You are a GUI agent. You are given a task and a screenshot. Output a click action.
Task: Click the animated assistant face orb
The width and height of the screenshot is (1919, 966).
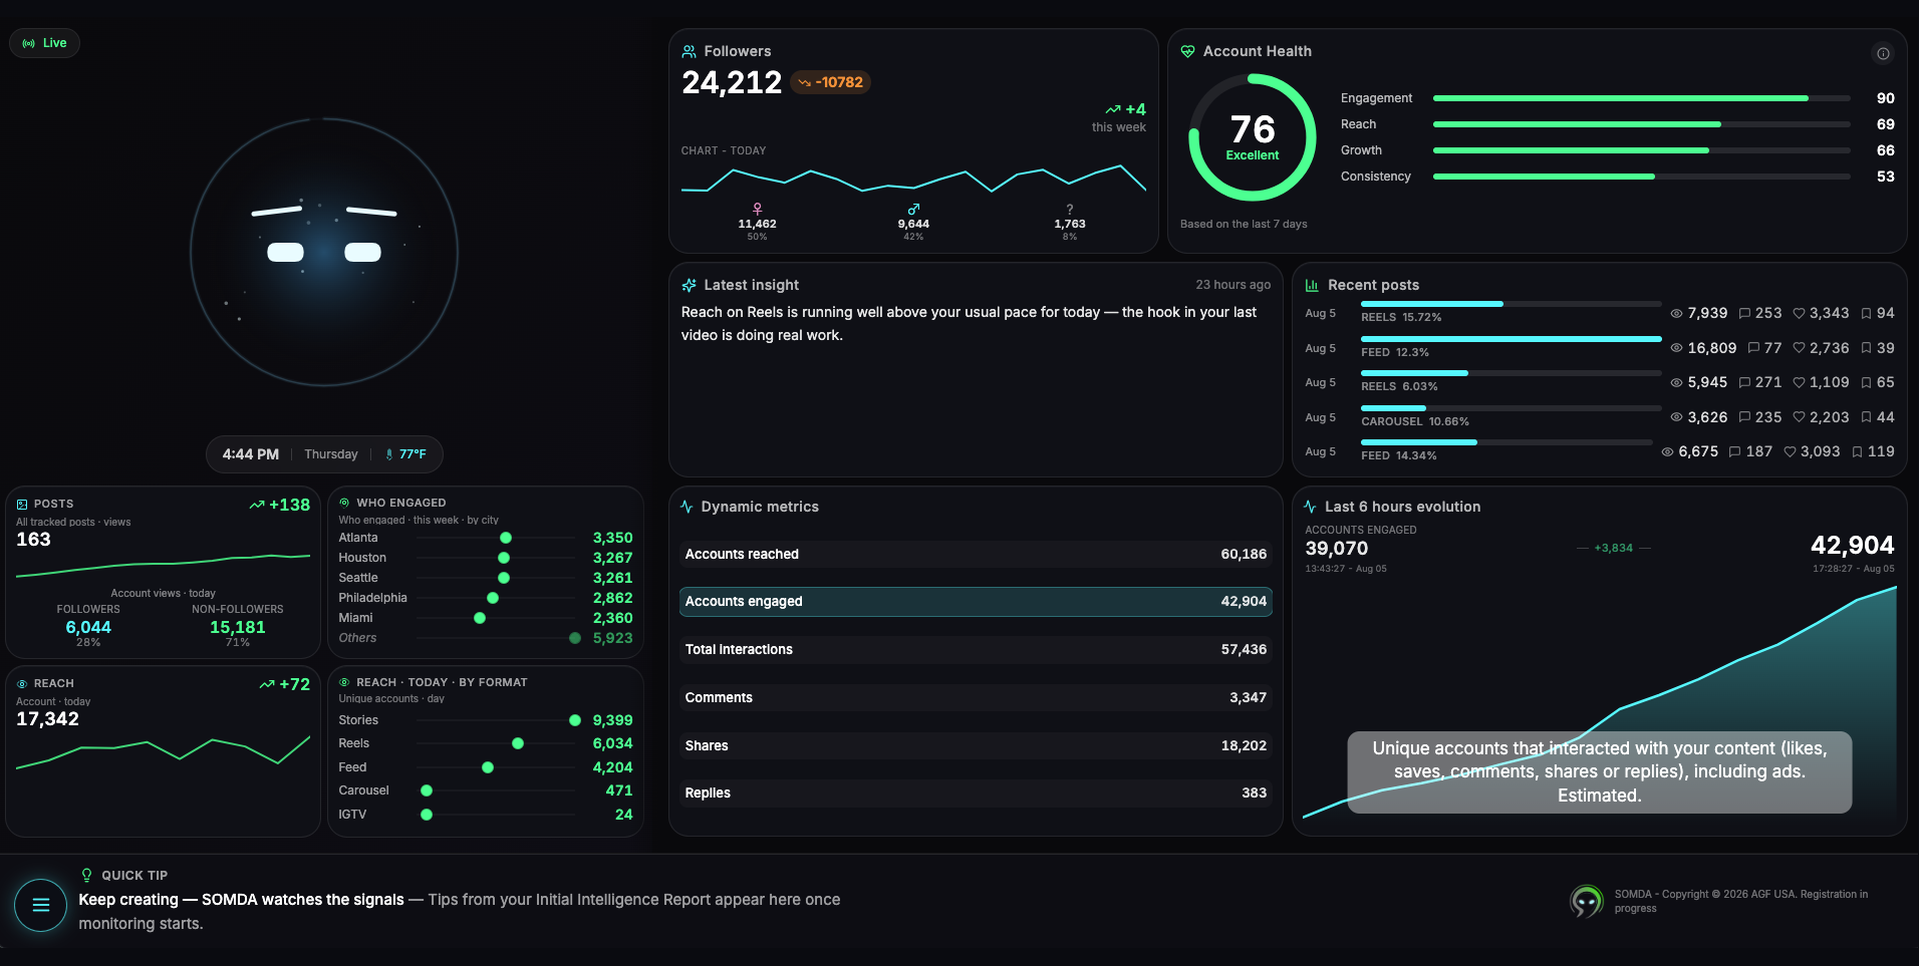click(324, 252)
